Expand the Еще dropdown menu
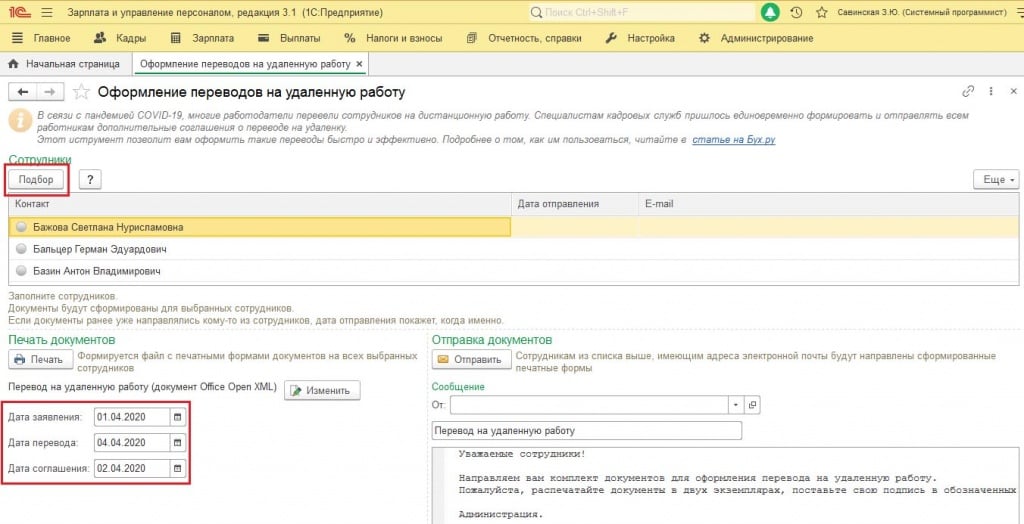 995,180
